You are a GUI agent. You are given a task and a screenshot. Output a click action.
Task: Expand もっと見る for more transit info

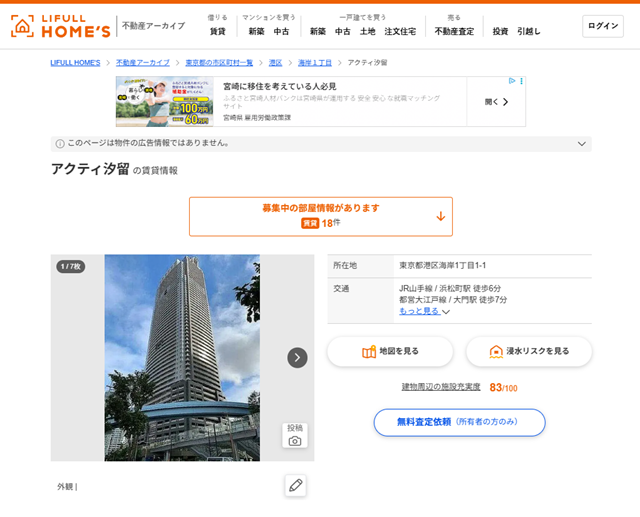[424, 311]
